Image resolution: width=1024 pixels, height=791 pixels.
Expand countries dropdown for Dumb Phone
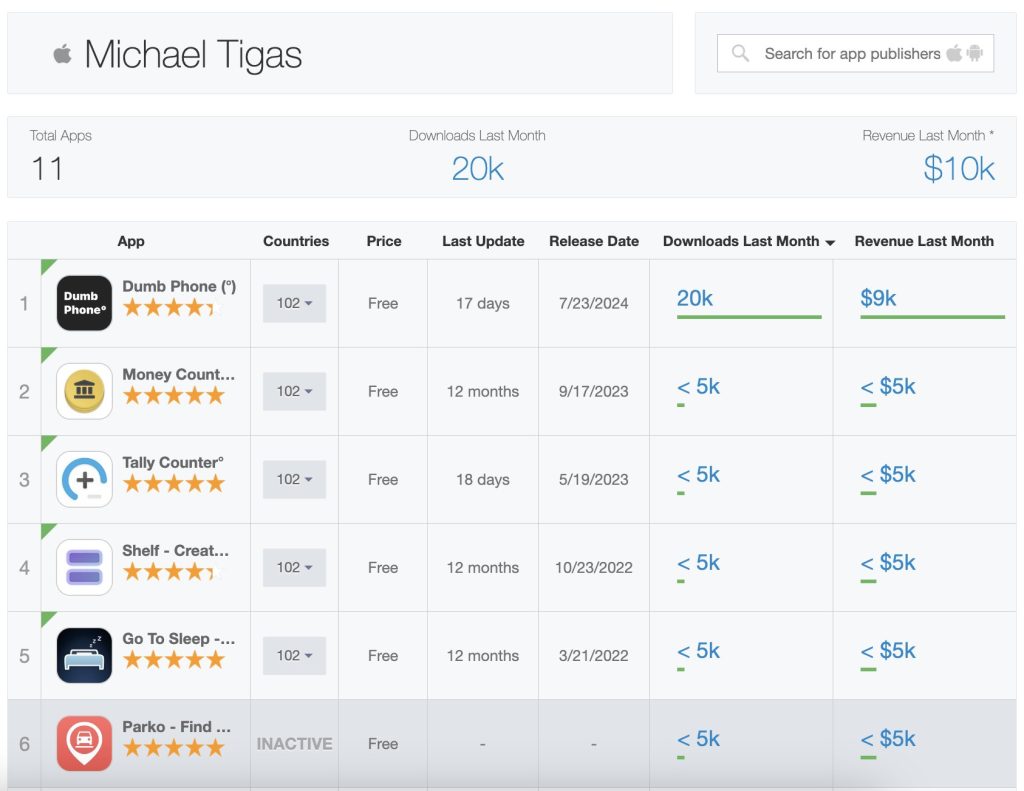(x=294, y=303)
